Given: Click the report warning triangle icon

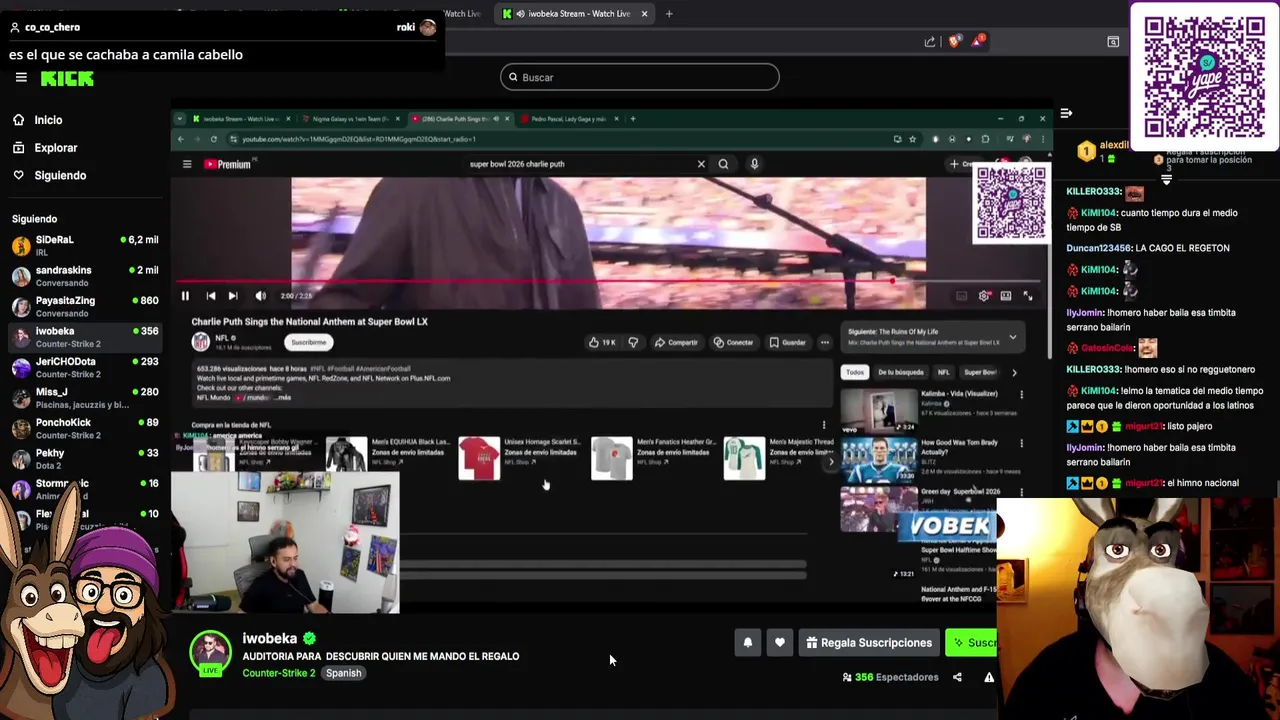Looking at the screenshot, I should click(x=989, y=677).
